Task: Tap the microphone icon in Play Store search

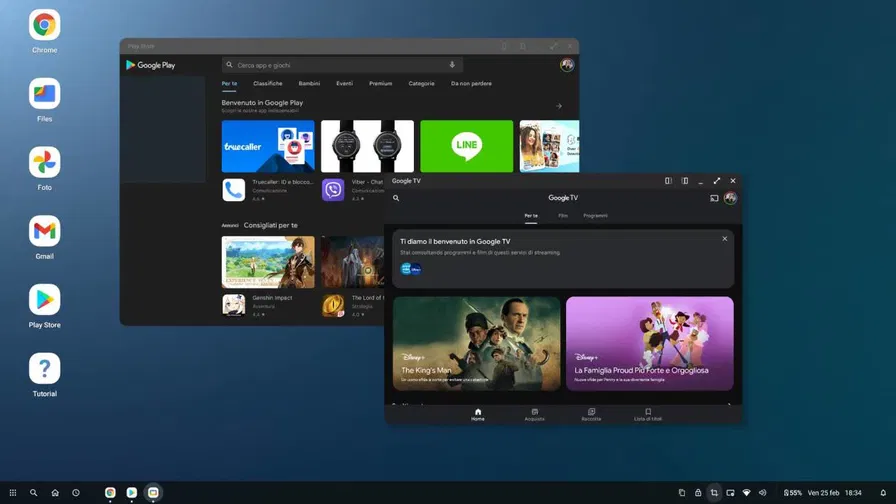Action: click(x=452, y=65)
